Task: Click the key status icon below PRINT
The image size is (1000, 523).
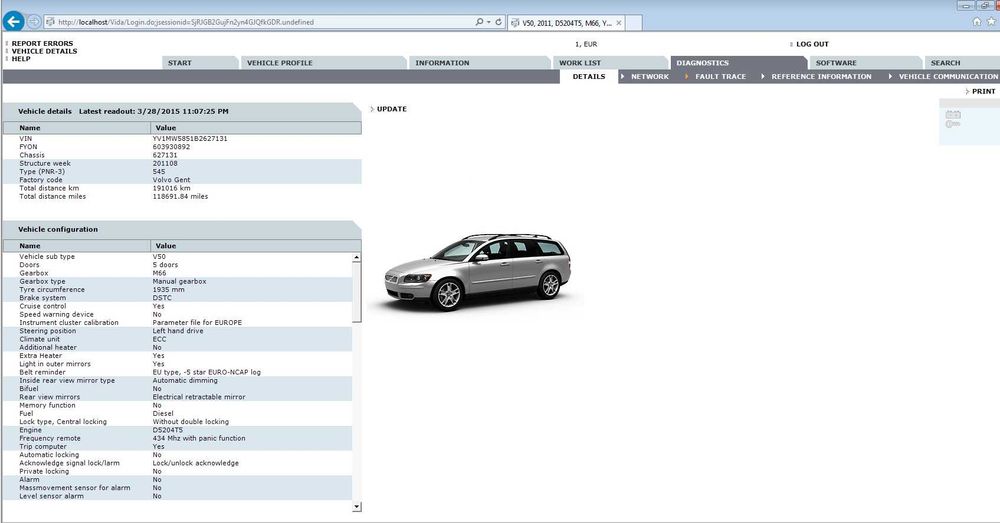Action: (953, 124)
